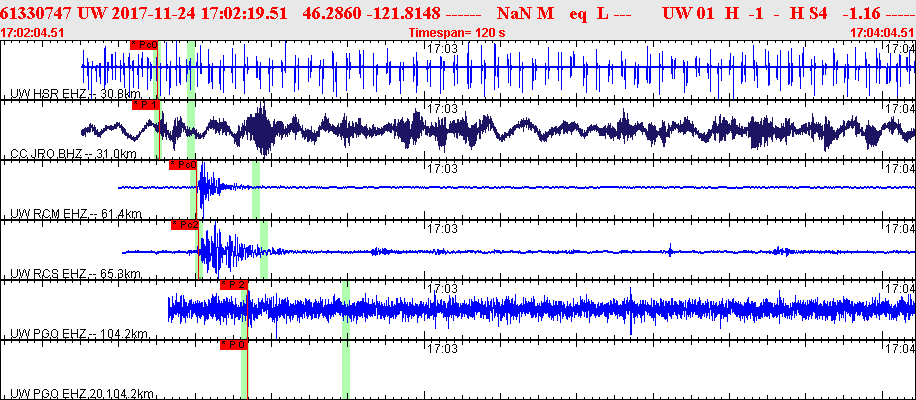Image resolution: width=916 pixels, height=400 pixels.
Task: Click the UW PGO EHZ 20 label at bottom
Action: 82,394
